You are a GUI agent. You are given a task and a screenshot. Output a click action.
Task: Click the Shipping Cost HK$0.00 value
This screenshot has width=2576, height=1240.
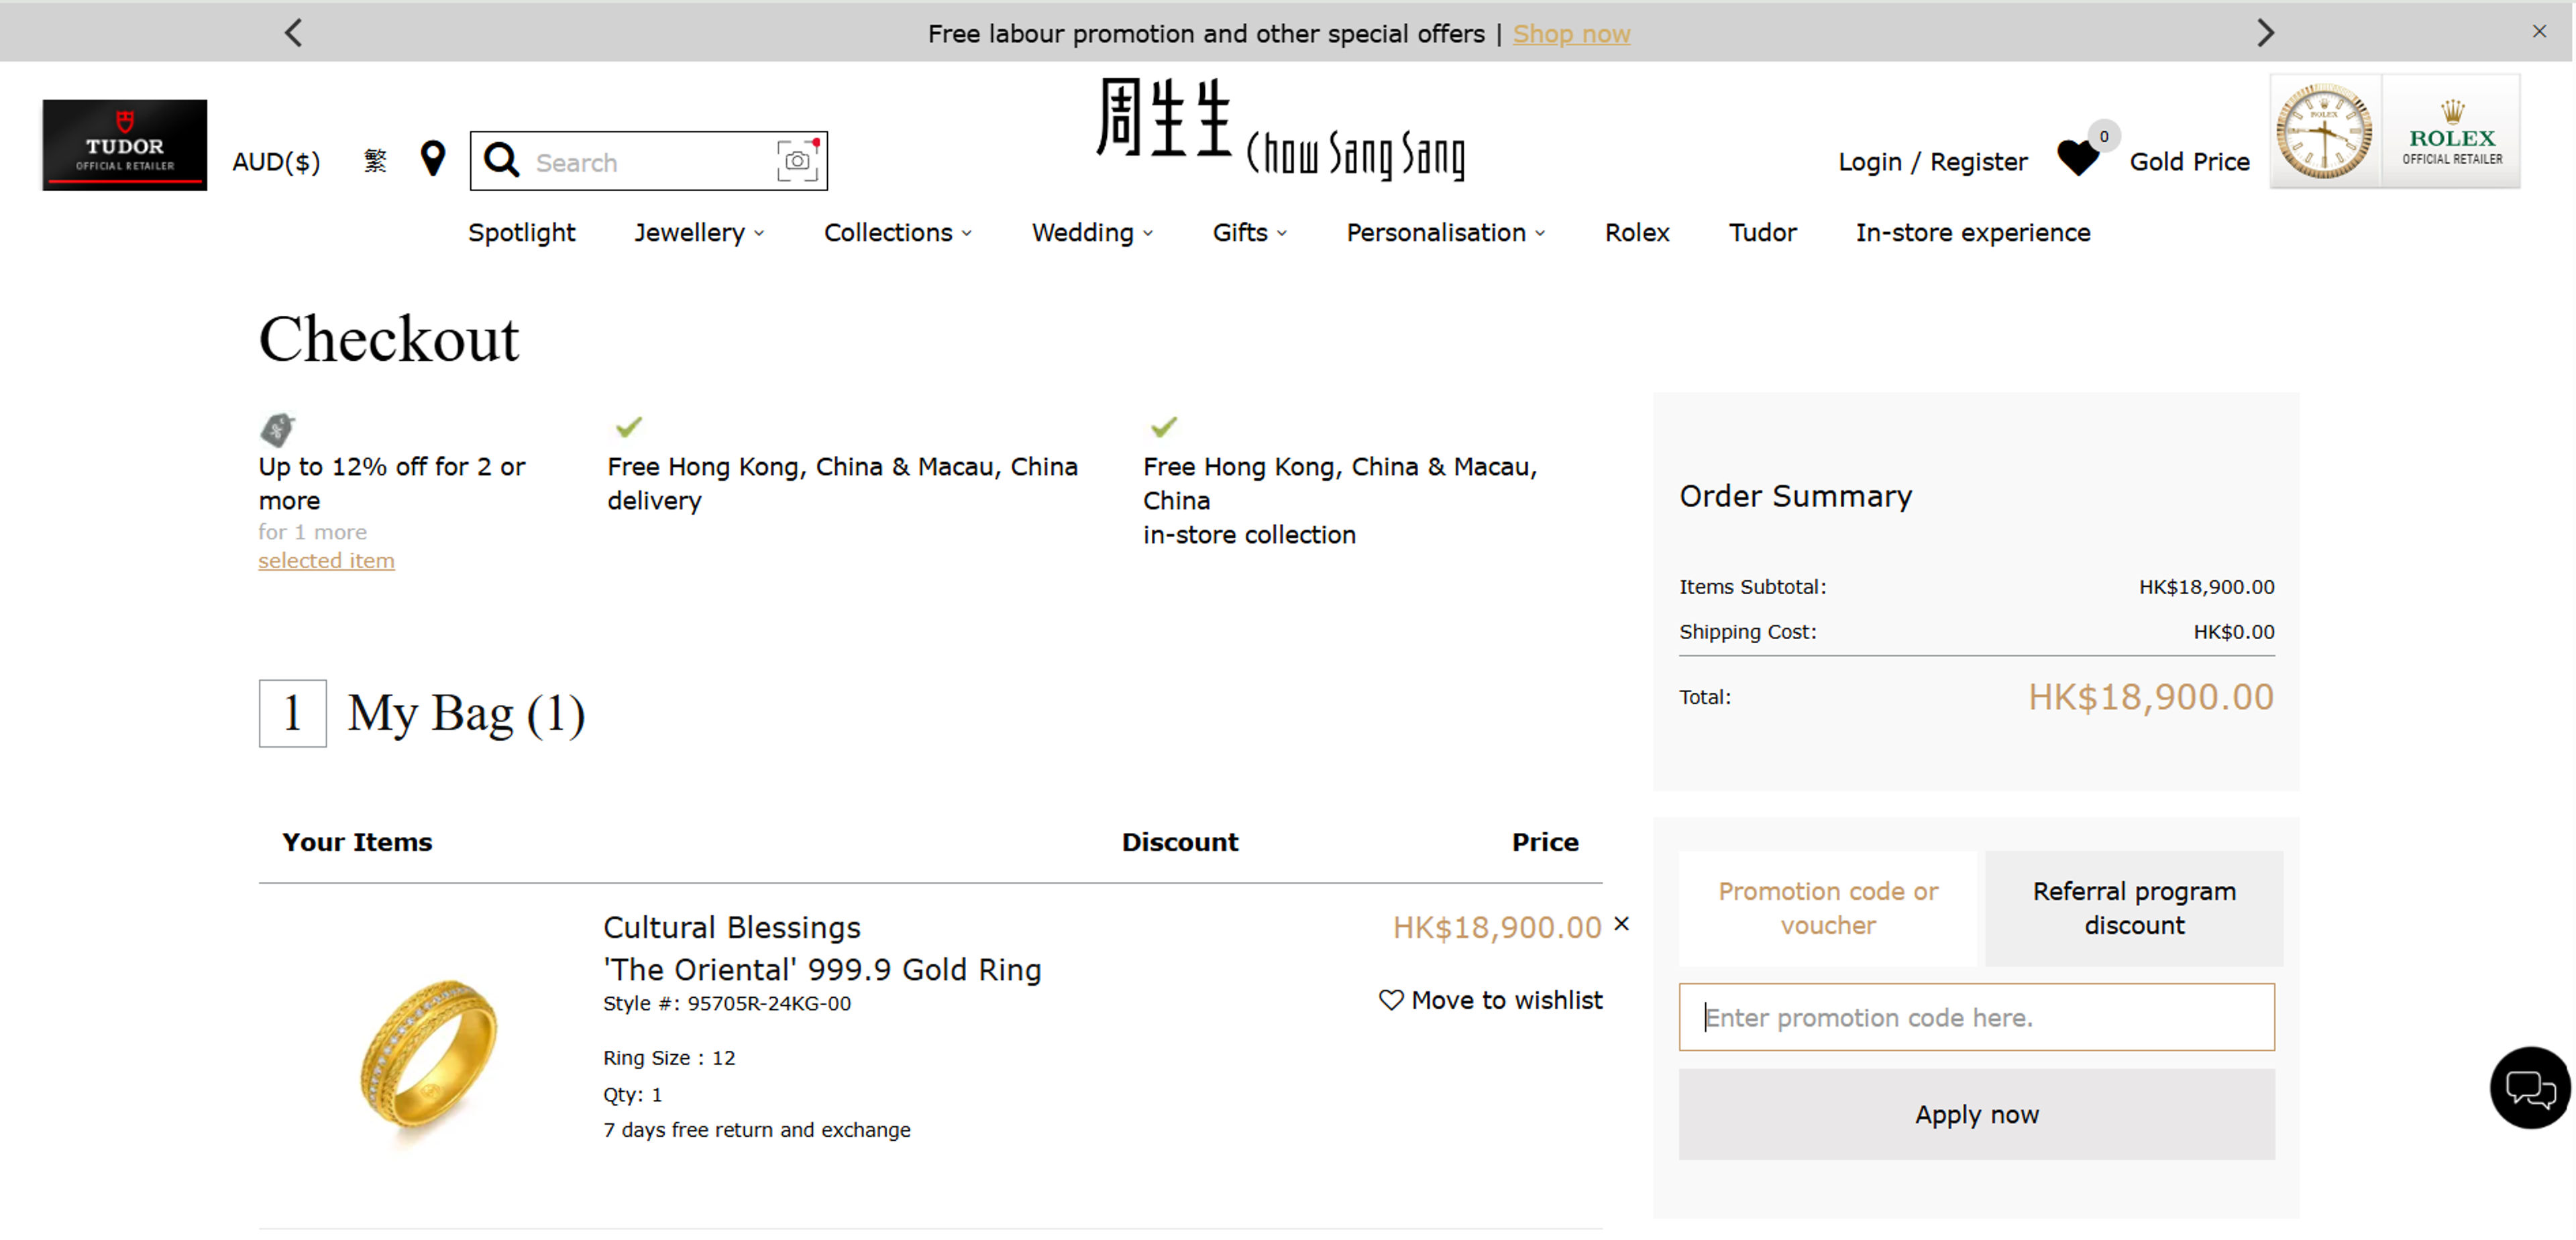click(2233, 632)
